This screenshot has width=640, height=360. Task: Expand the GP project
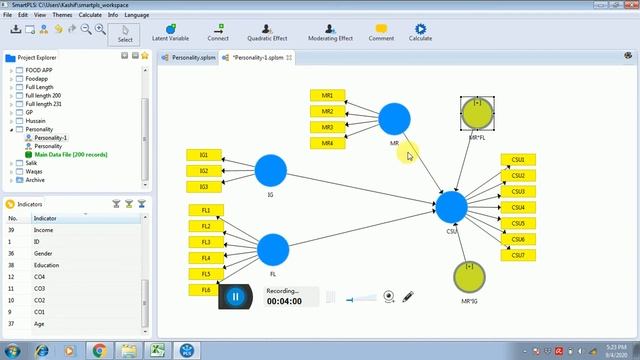click(11, 113)
